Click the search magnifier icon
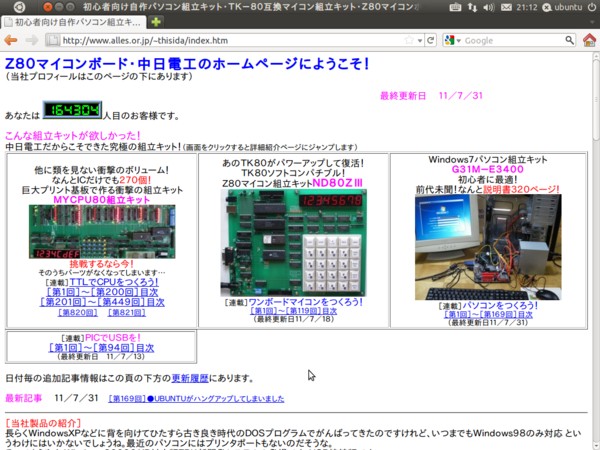The image size is (600, 450). pos(569,40)
